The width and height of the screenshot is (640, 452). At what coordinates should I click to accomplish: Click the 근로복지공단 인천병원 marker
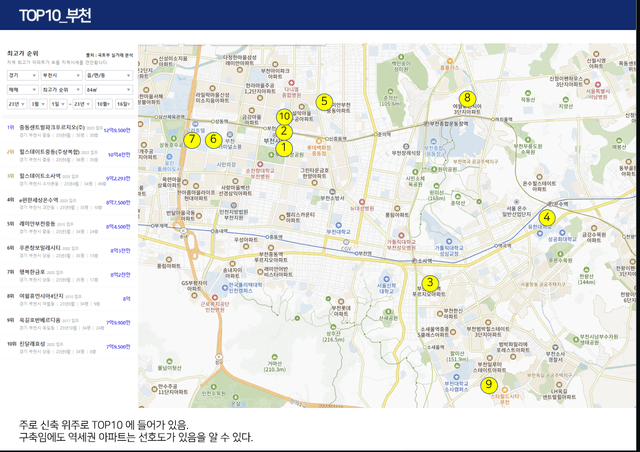[215, 298]
